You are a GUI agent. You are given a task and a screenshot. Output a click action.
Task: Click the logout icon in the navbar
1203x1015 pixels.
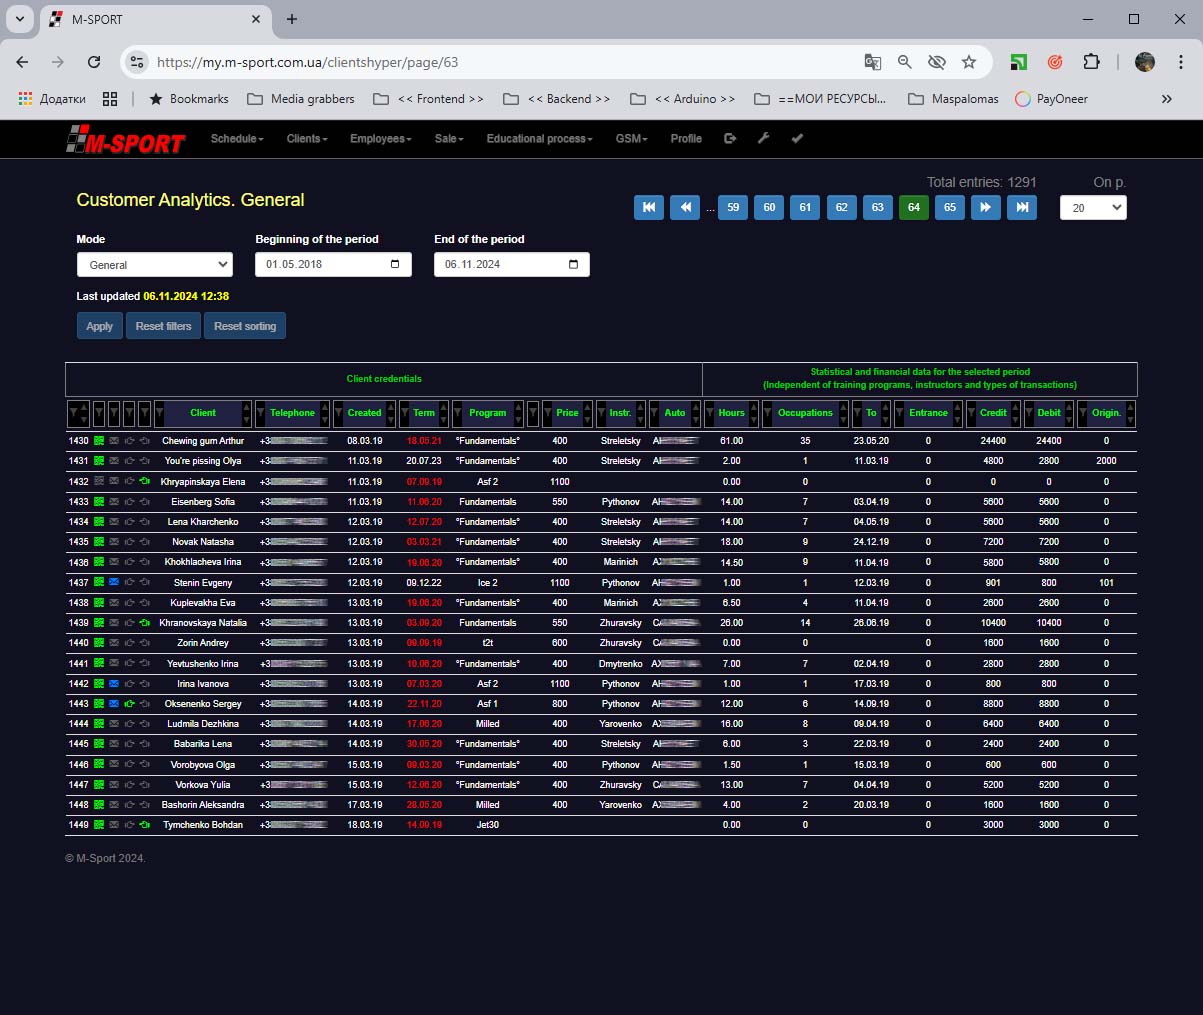(x=730, y=139)
